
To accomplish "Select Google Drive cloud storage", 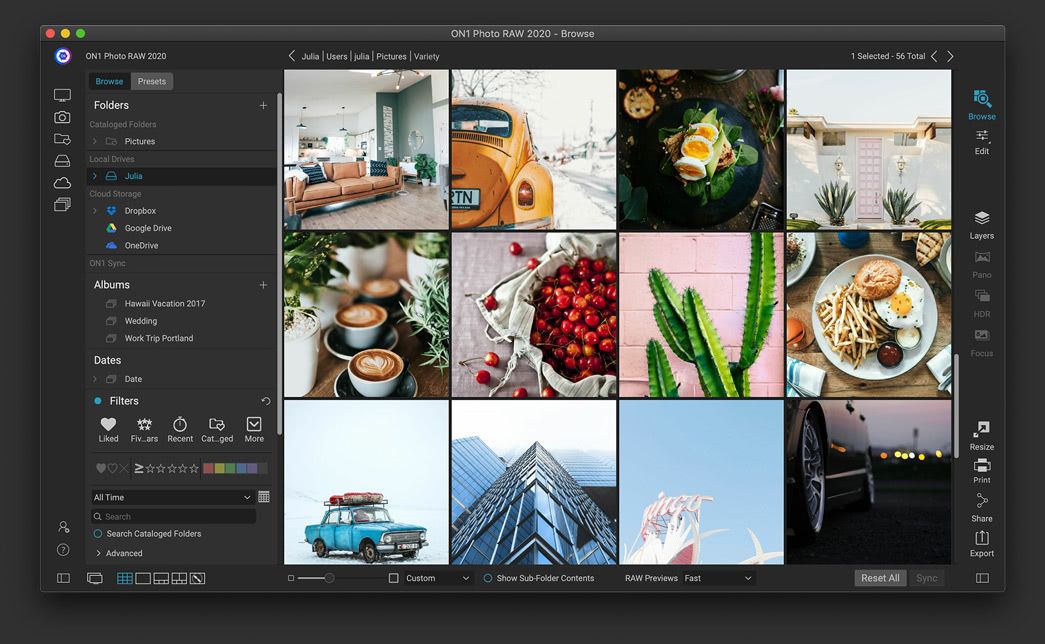I will point(148,228).
